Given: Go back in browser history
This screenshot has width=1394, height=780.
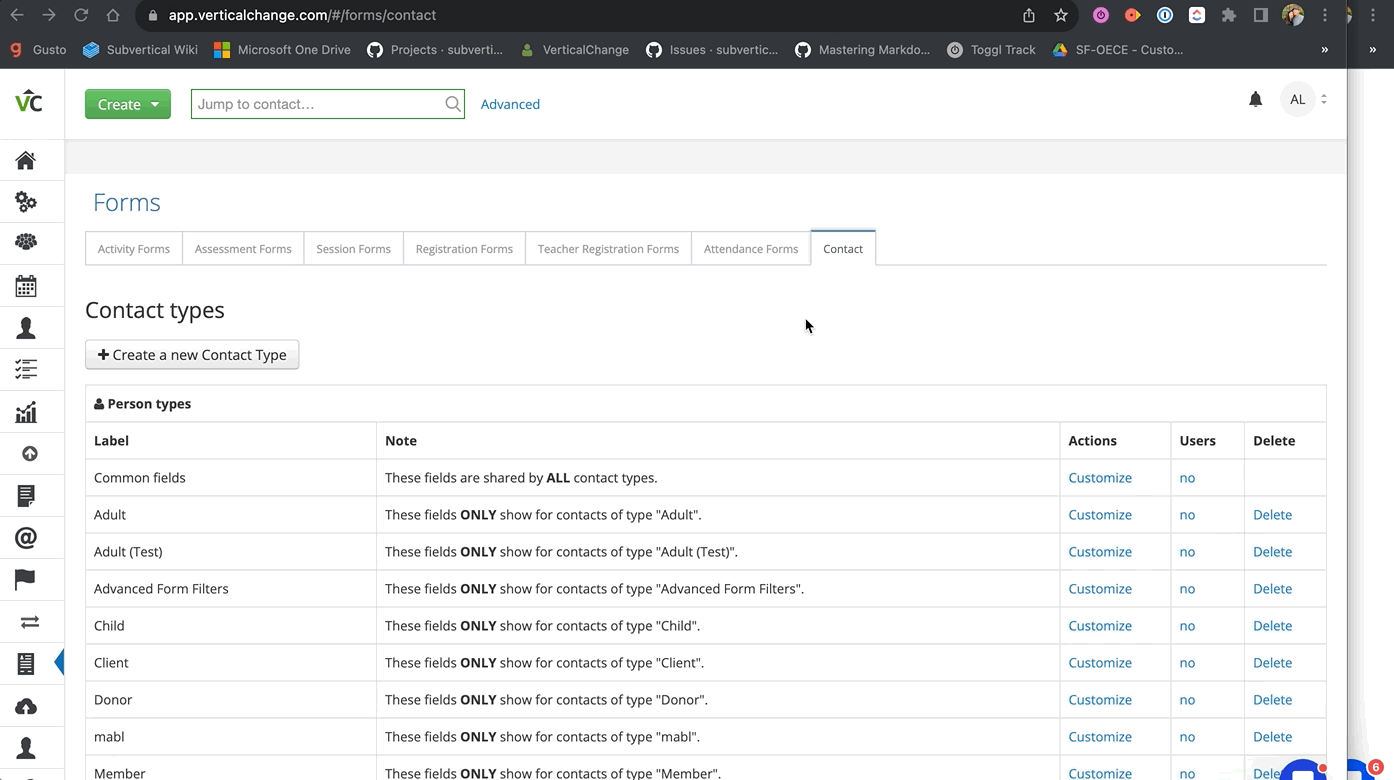Looking at the screenshot, I should 17,15.
